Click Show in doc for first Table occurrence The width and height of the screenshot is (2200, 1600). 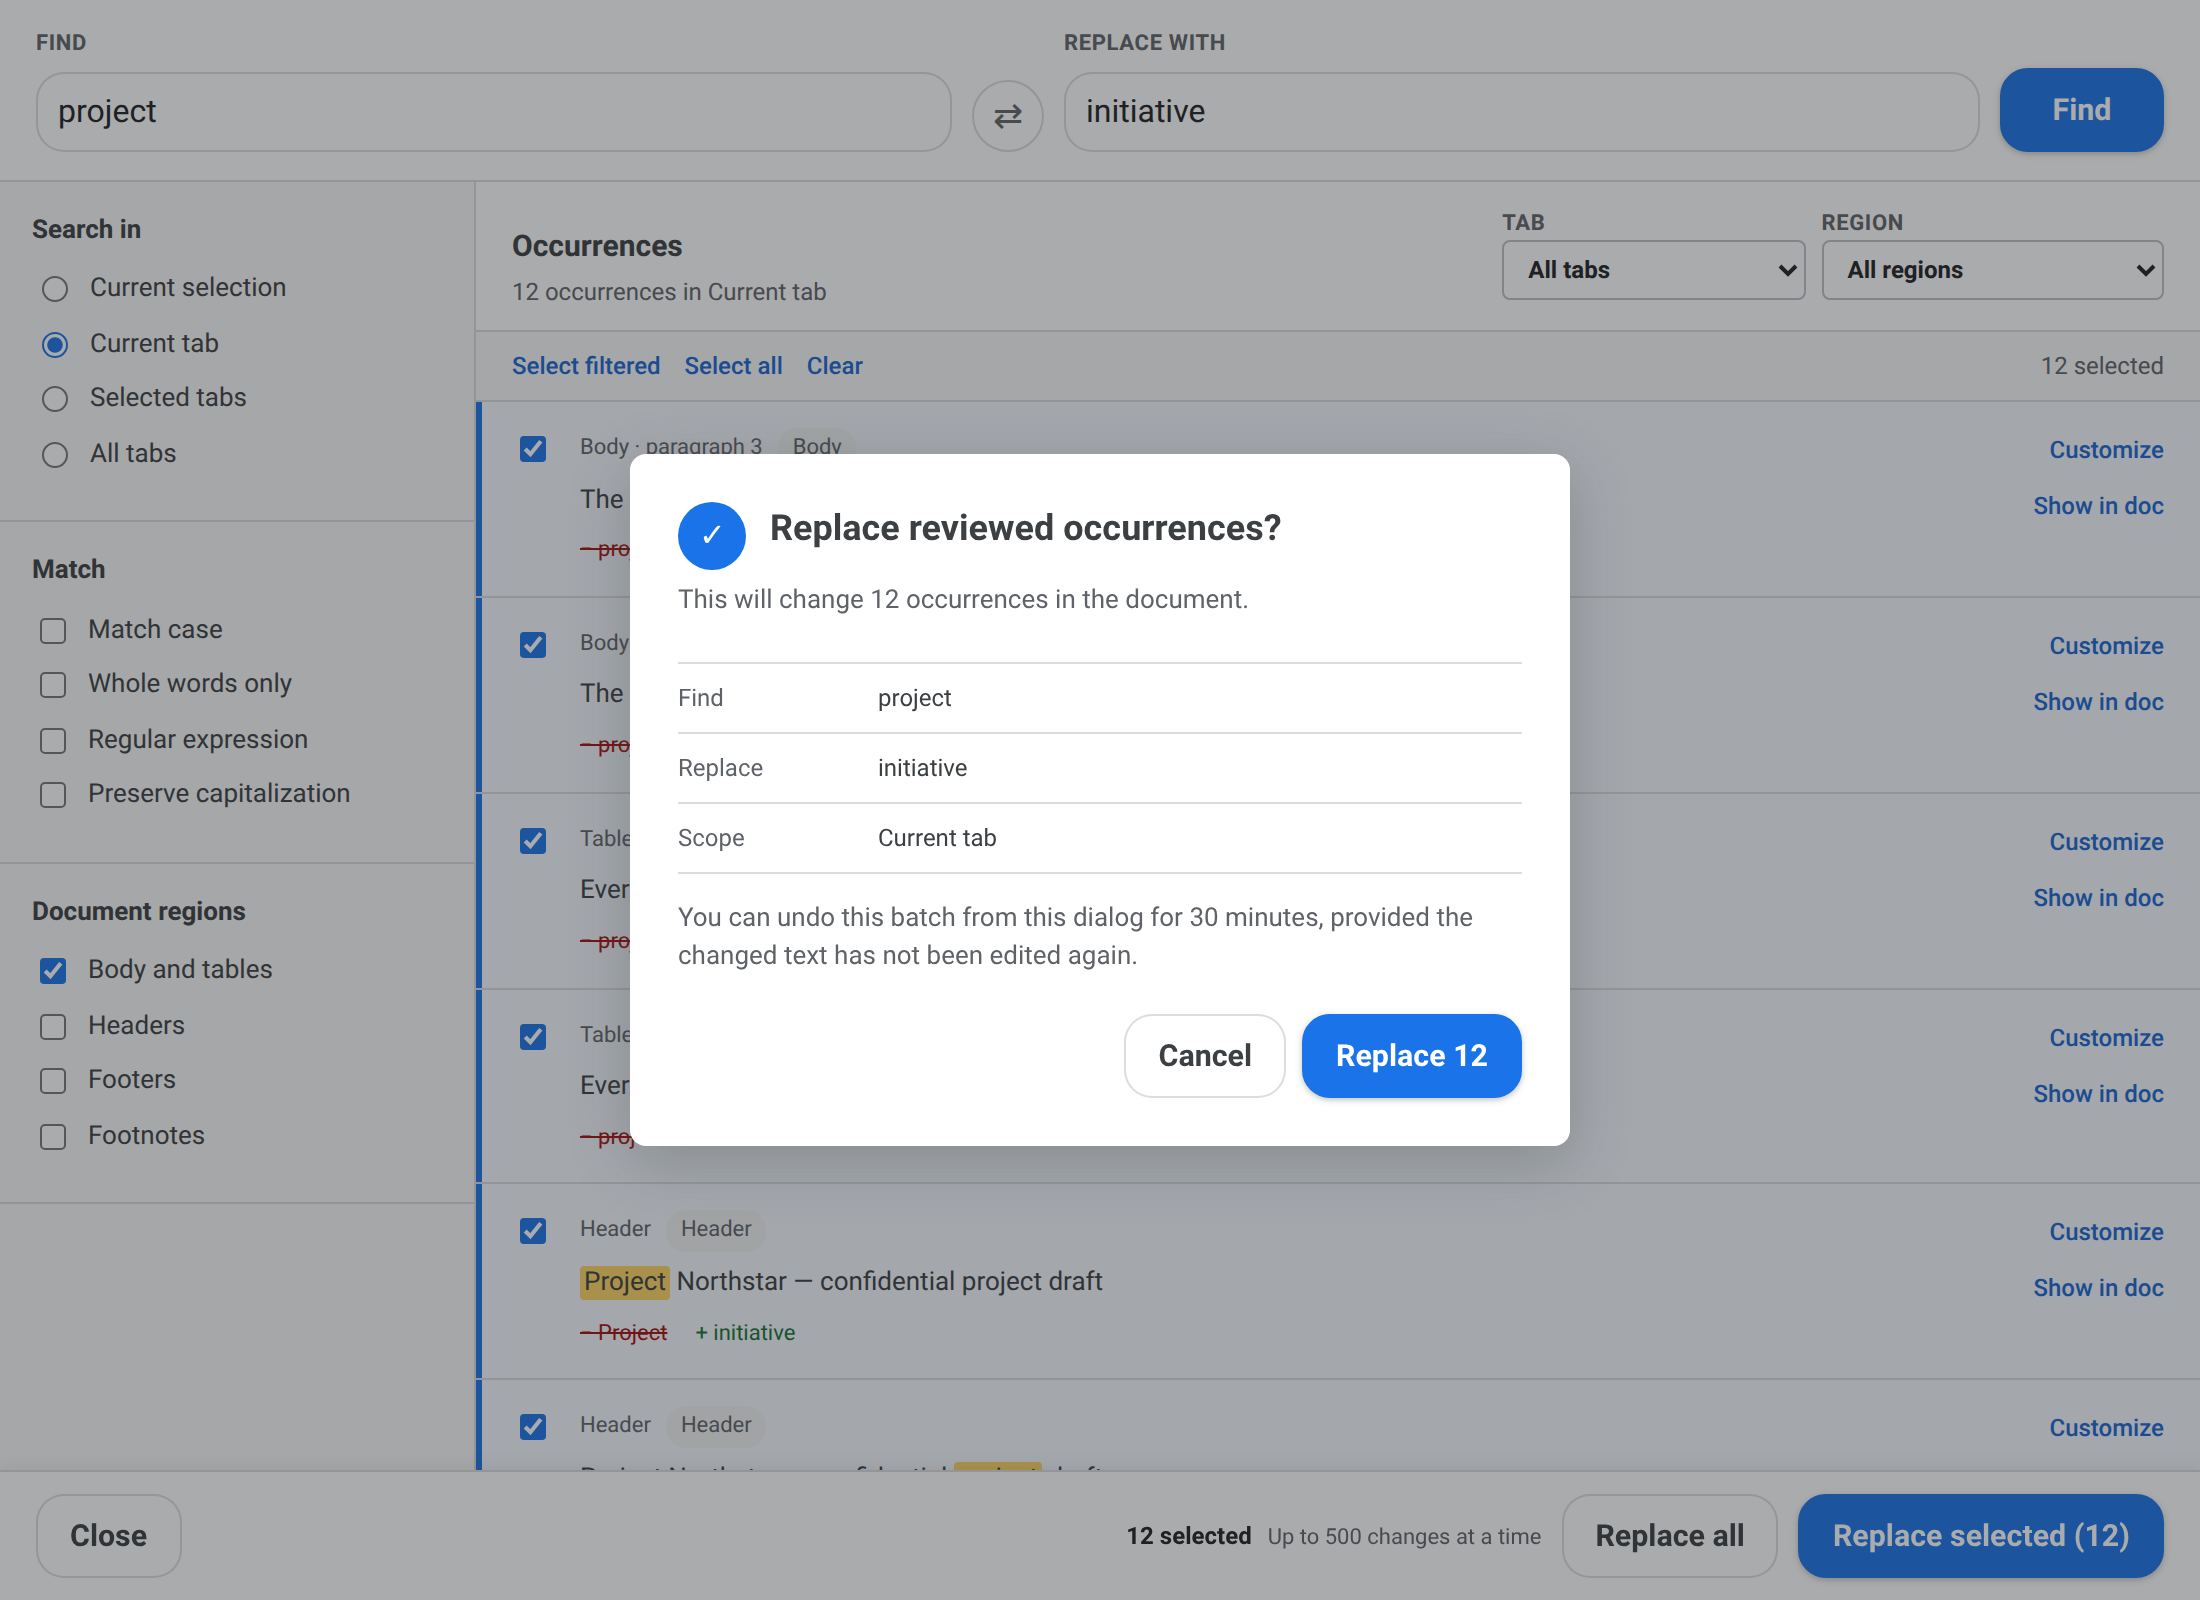(x=2098, y=898)
